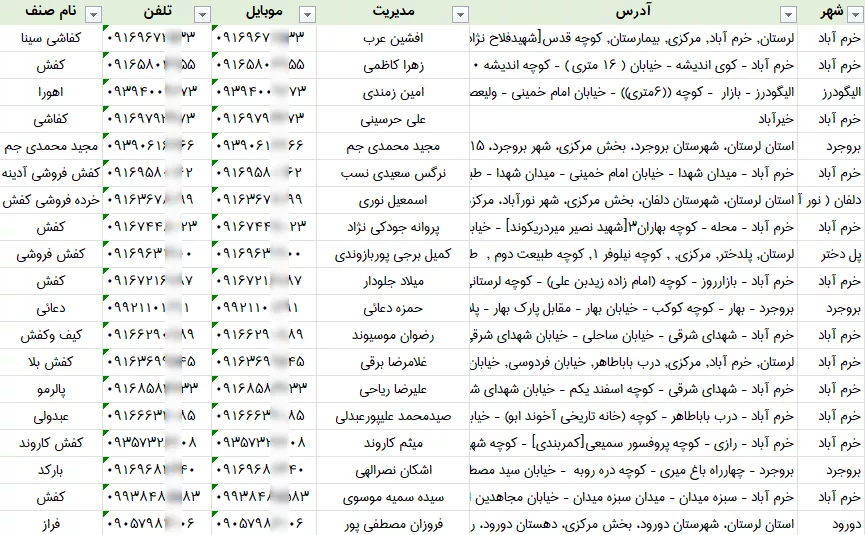This screenshot has height=535, width=865.
Task: Select city cell الیگودرز in شهر column
Action: 832,92
